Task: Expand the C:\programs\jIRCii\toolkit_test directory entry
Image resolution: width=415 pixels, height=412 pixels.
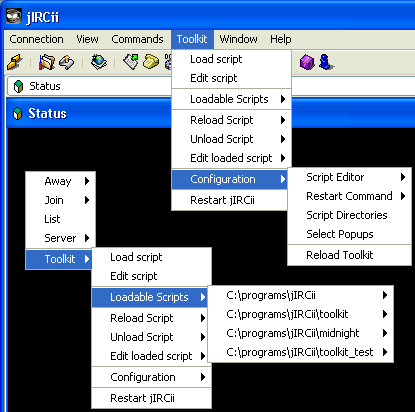Action: [x=301, y=352]
